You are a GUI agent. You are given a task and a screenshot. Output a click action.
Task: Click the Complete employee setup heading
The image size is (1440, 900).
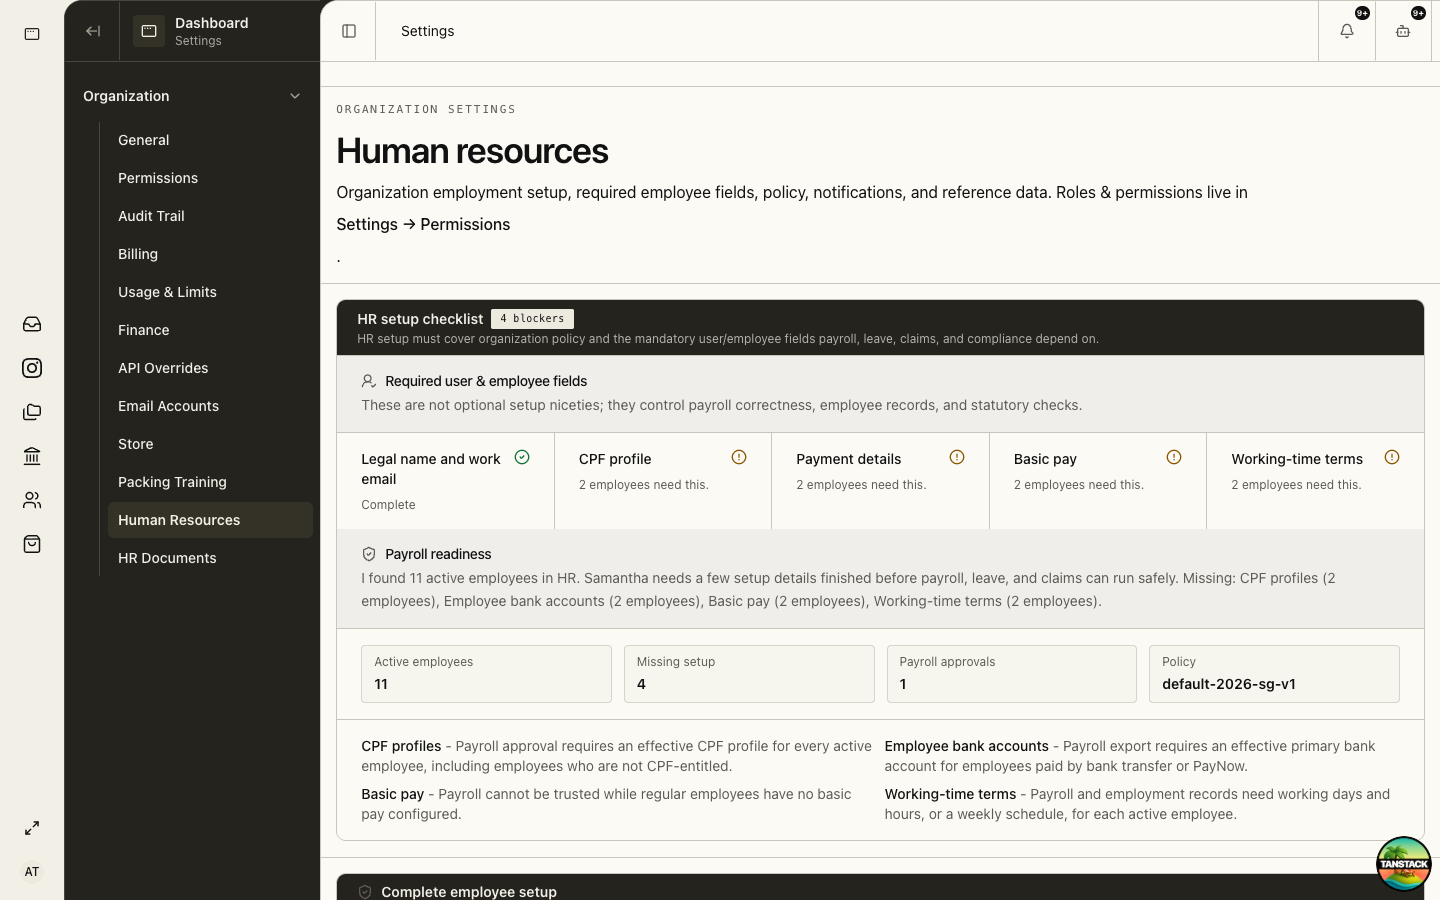tap(469, 892)
